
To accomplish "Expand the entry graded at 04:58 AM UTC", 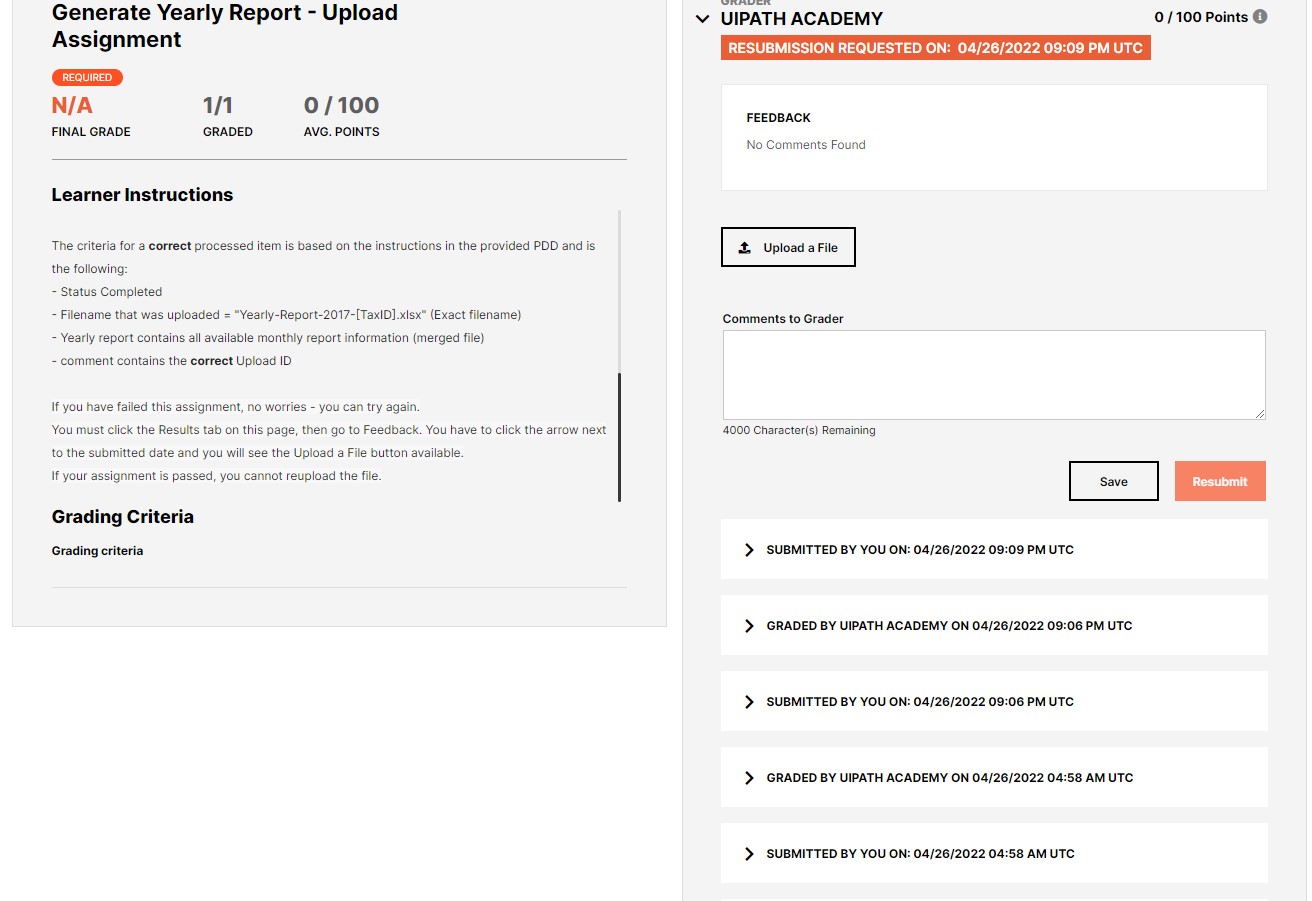I will coord(749,777).
